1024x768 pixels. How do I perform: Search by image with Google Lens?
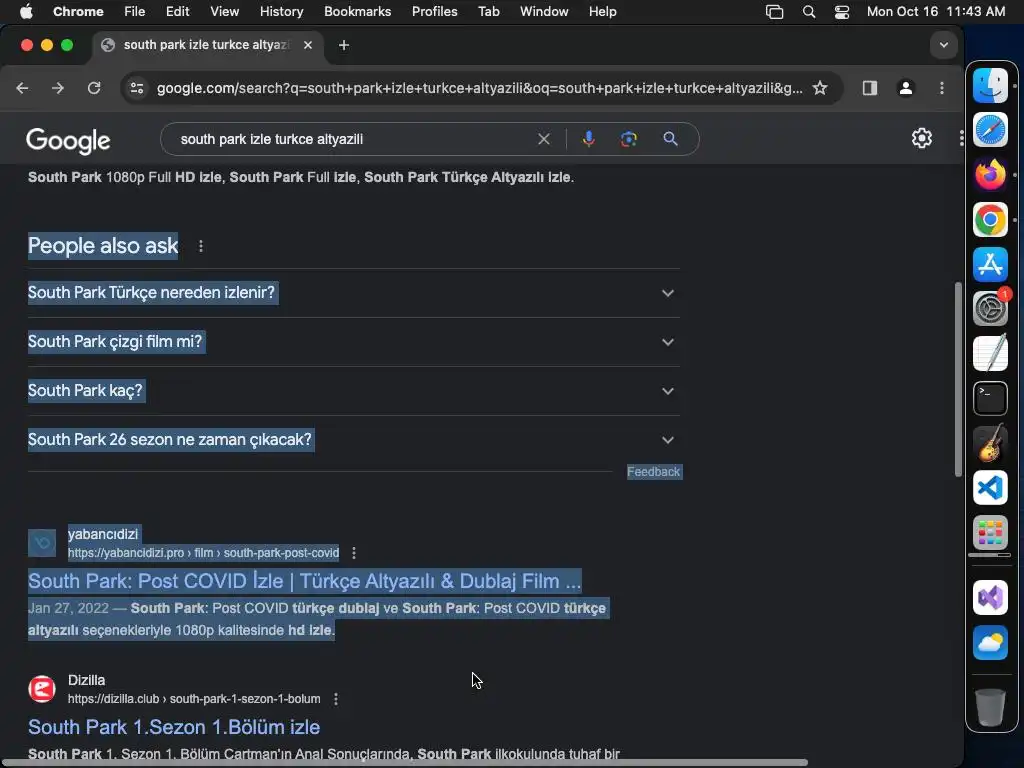tap(629, 139)
